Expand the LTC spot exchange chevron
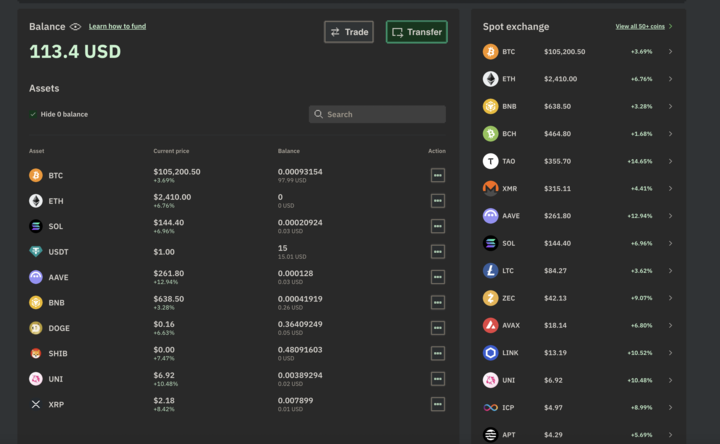The image size is (720, 444). (670, 270)
